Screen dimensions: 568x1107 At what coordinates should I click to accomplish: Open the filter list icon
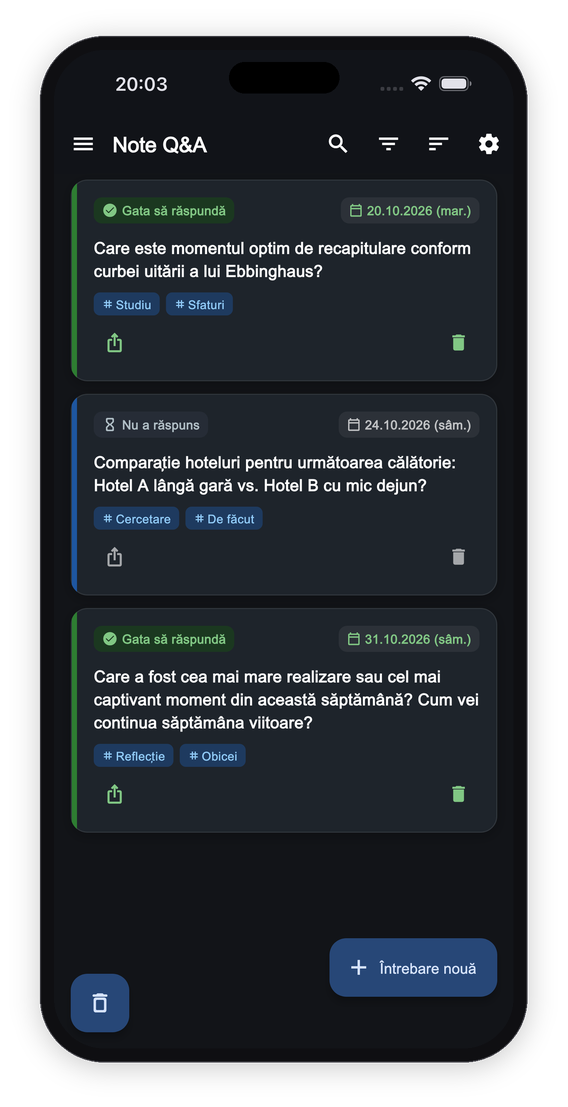coord(388,145)
